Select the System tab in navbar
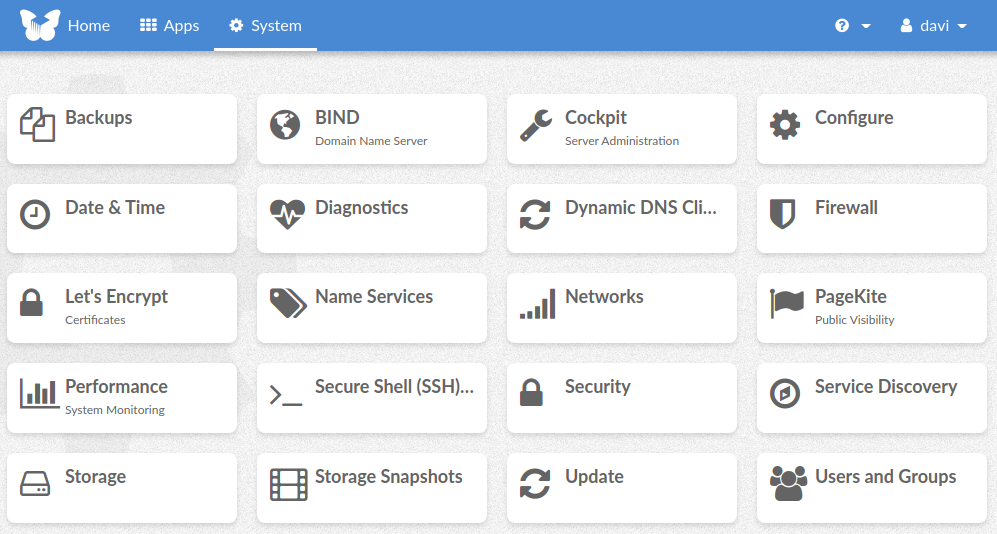 pos(265,25)
